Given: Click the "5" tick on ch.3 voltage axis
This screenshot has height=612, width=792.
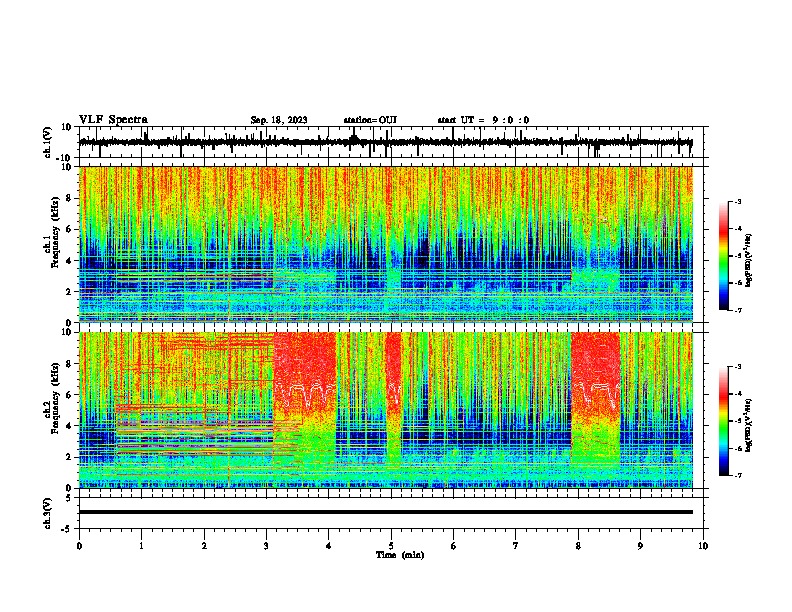Looking at the screenshot, I should [x=69, y=498].
